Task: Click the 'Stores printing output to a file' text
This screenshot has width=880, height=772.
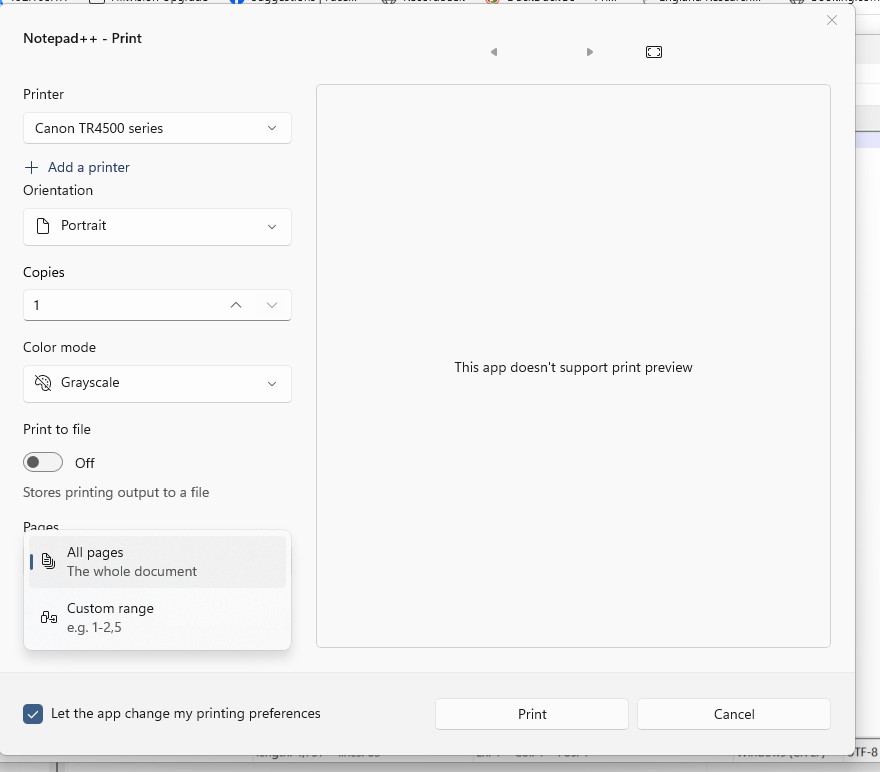Action: [116, 492]
